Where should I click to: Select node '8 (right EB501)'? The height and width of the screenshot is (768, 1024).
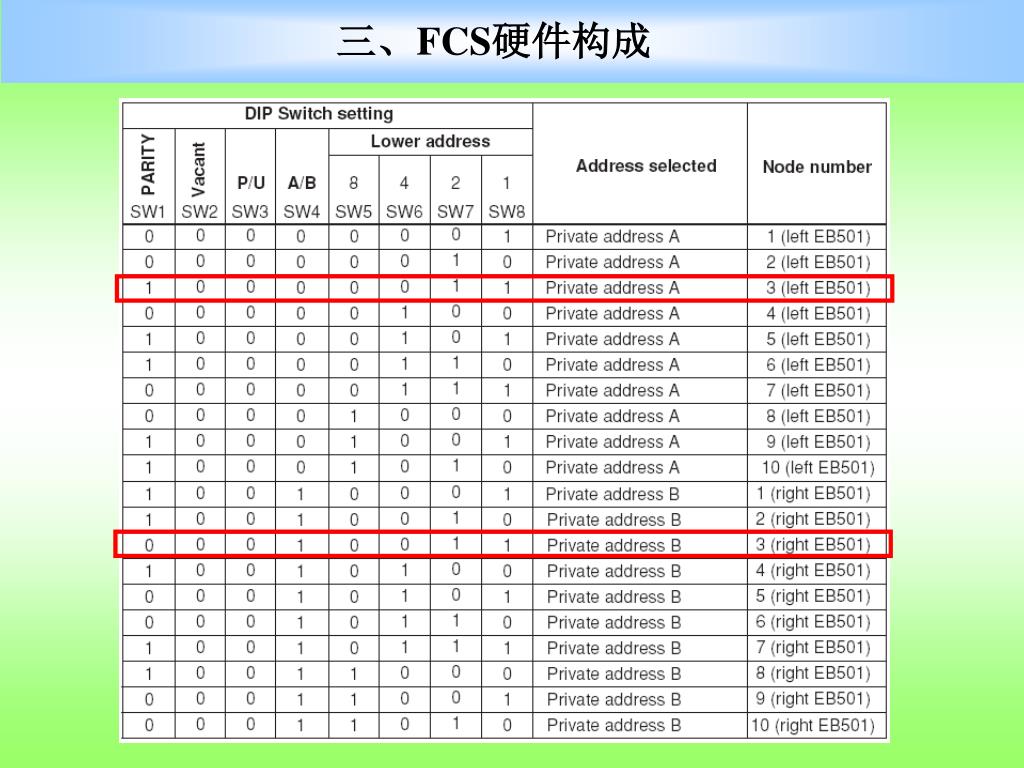[813, 673]
